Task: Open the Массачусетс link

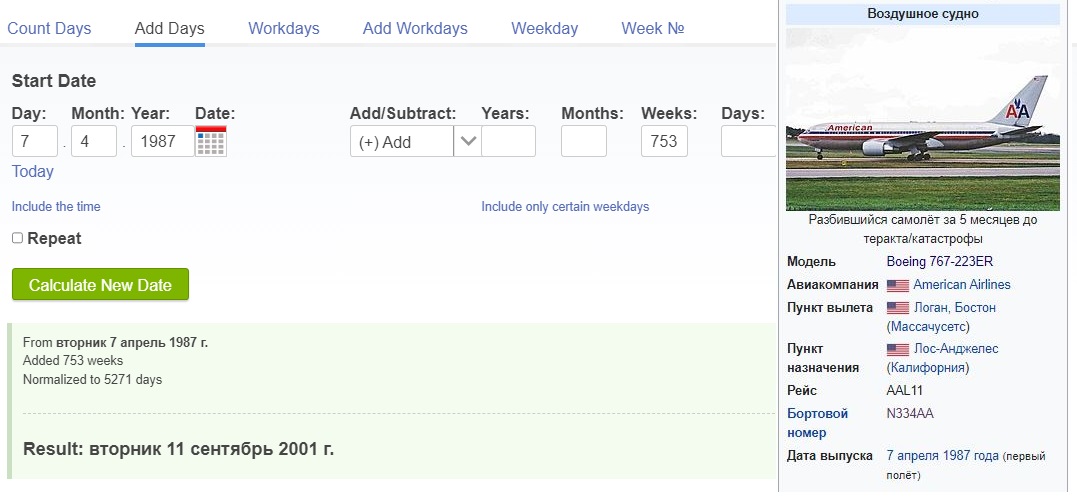Action: (928, 326)
